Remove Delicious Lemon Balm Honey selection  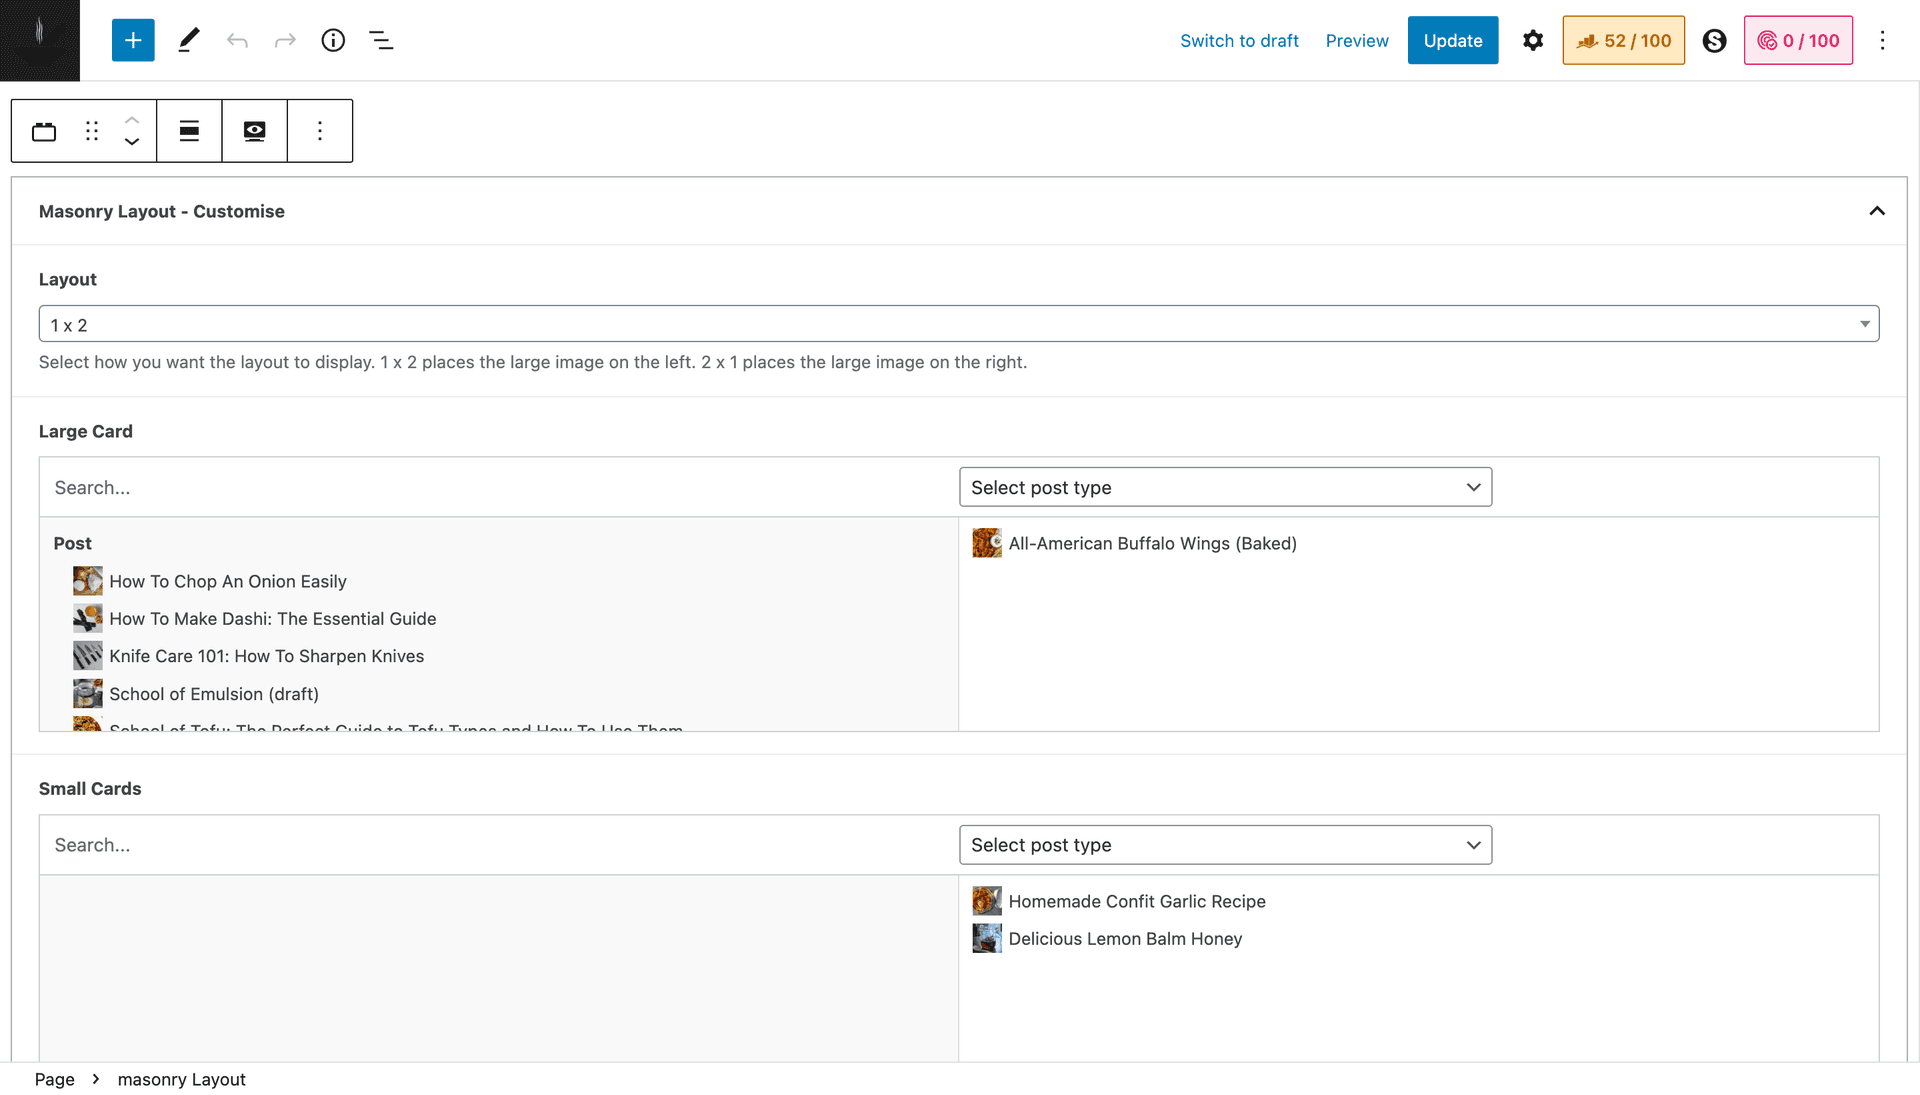pyautogui.click(x=1125, y=939)
